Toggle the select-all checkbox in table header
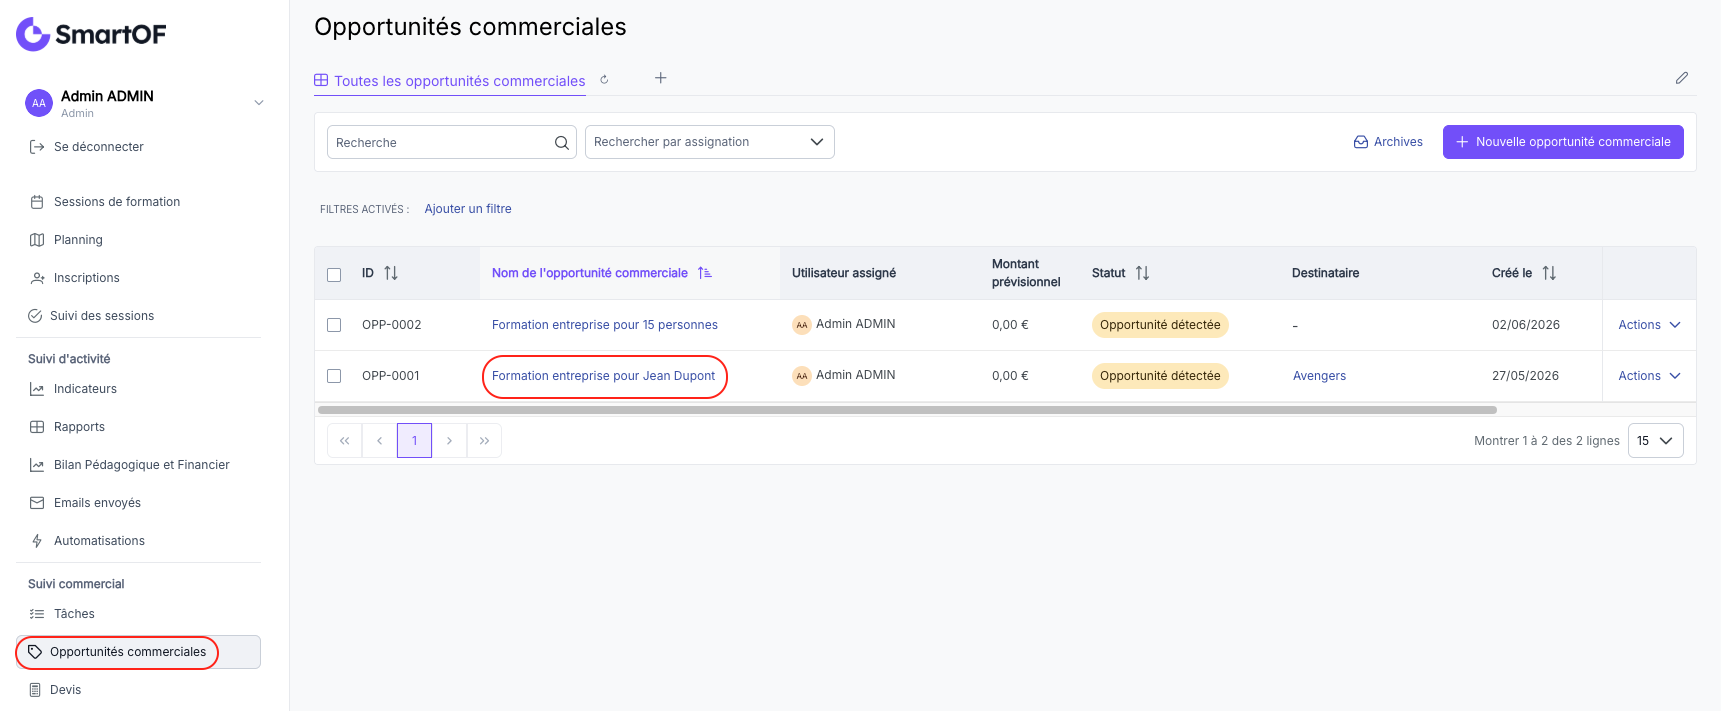 click(334, 274)
